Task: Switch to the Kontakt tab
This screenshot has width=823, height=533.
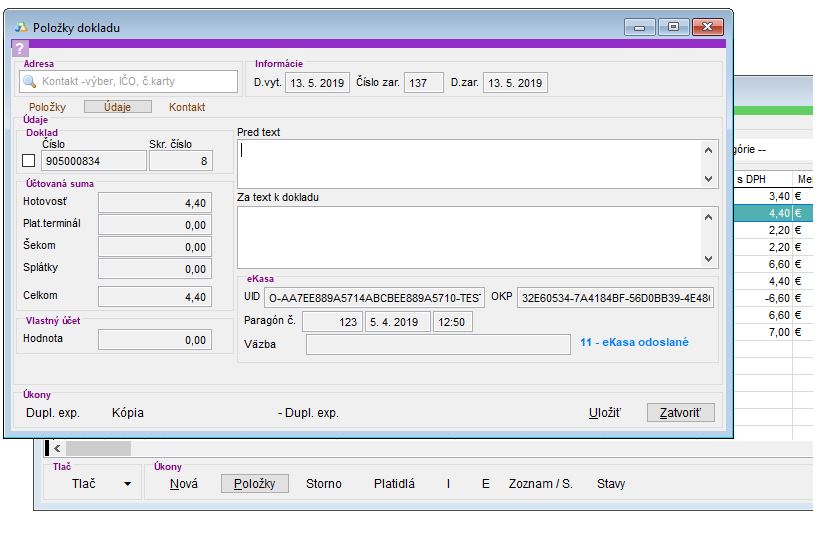Action: point(187,107)
